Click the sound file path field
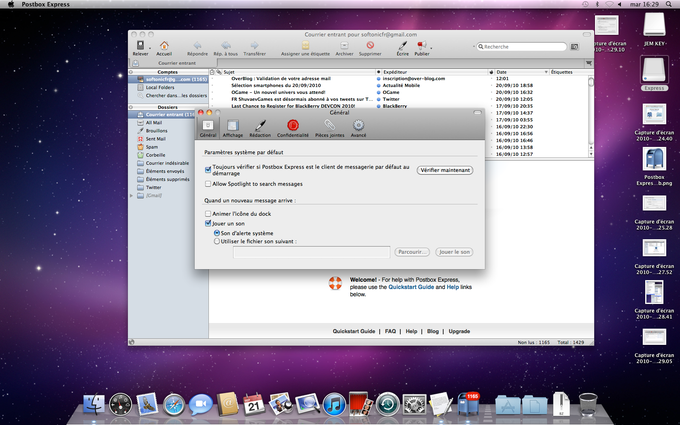The width and height of the screenshot is (680, 425). (x=311, y=252)
